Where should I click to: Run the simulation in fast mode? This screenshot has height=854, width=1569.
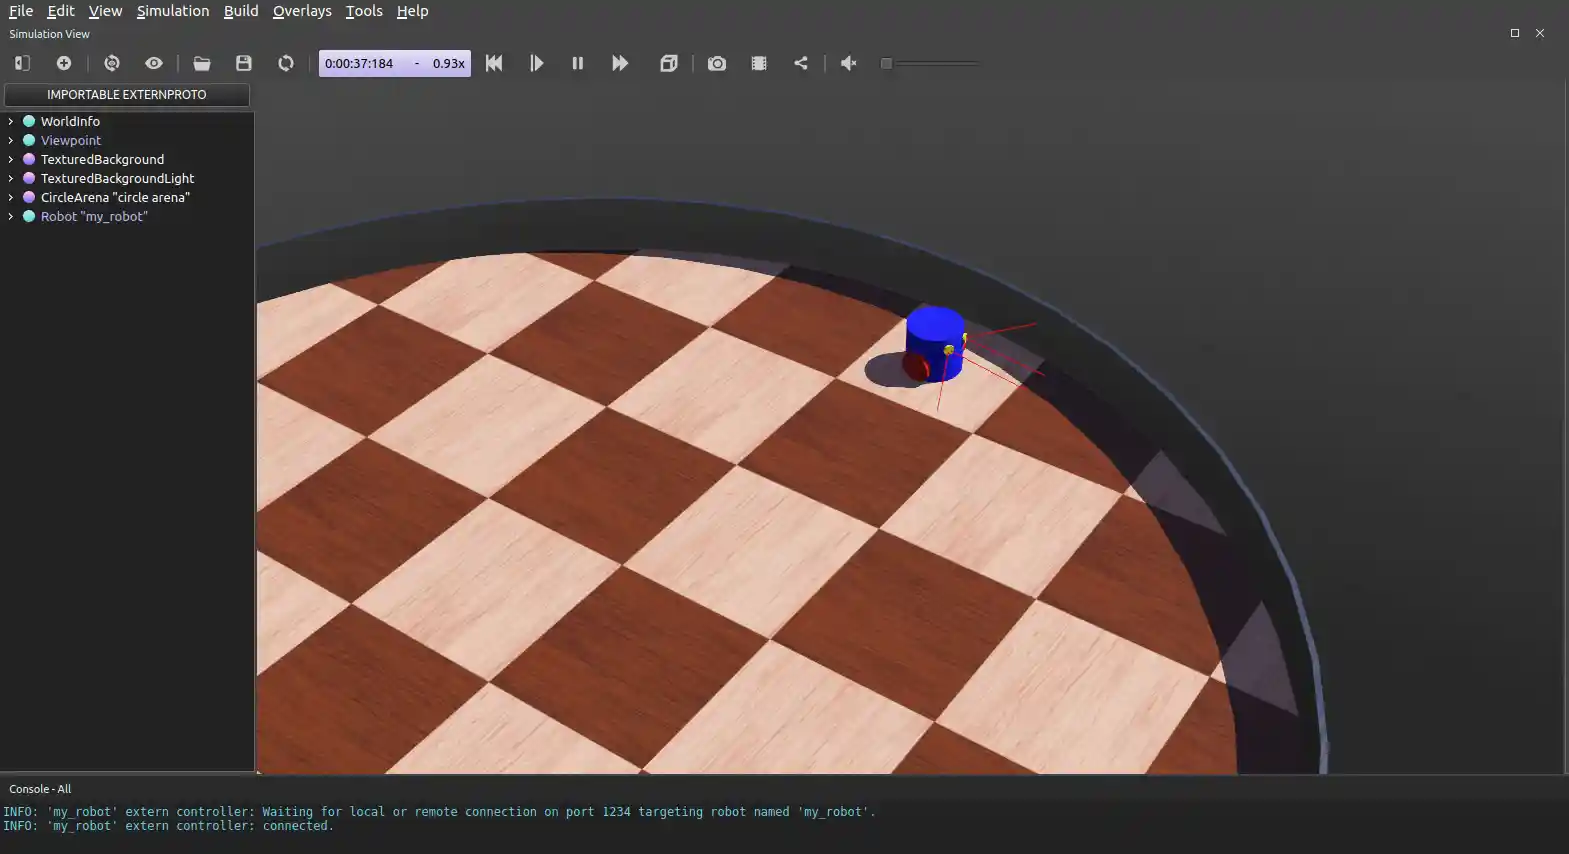coord(620,63)
